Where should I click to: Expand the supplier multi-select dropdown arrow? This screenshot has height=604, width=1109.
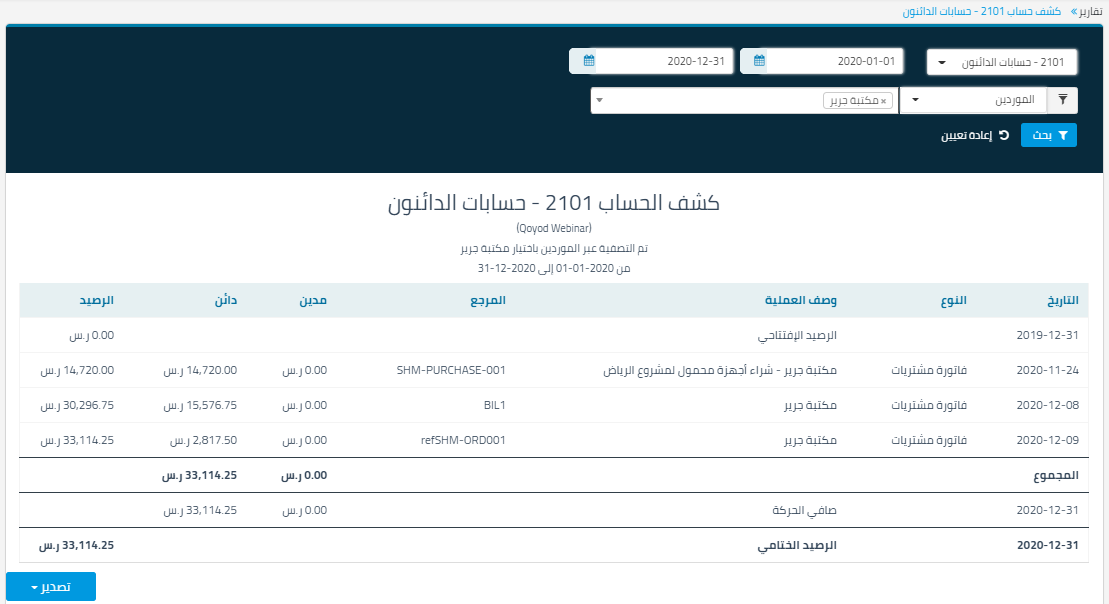click(x=598, y=101)
